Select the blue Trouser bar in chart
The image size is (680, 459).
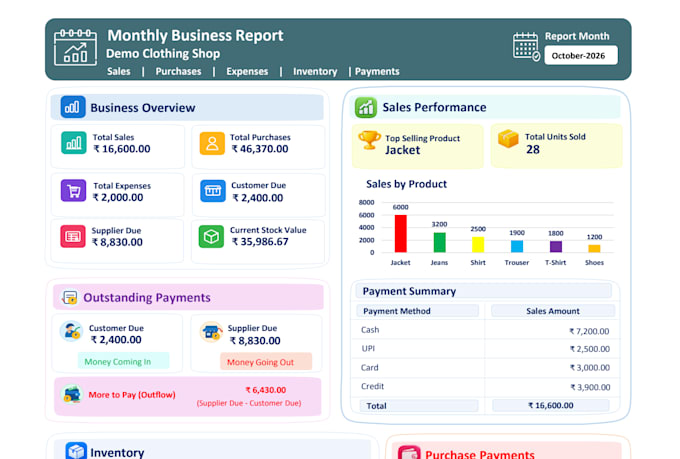point(517,246)
